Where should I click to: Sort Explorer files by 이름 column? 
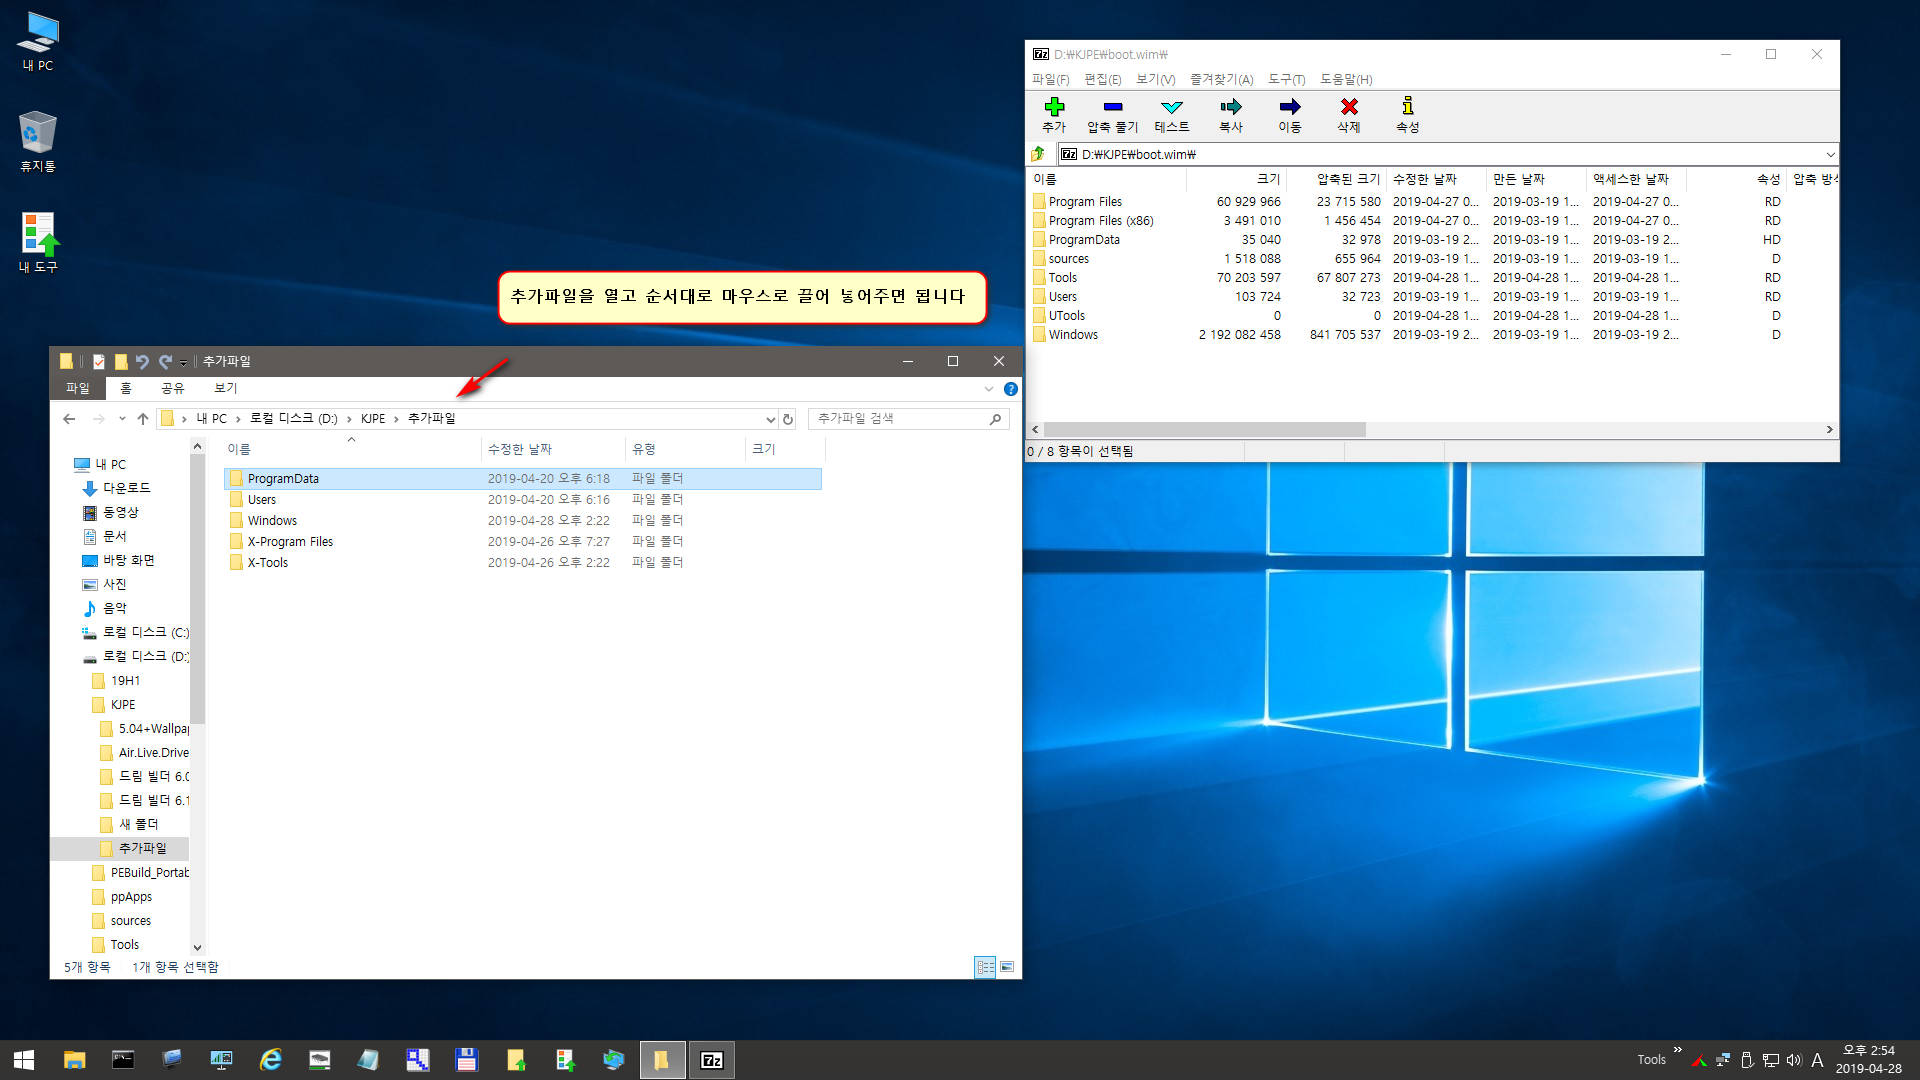click(352, 449)
